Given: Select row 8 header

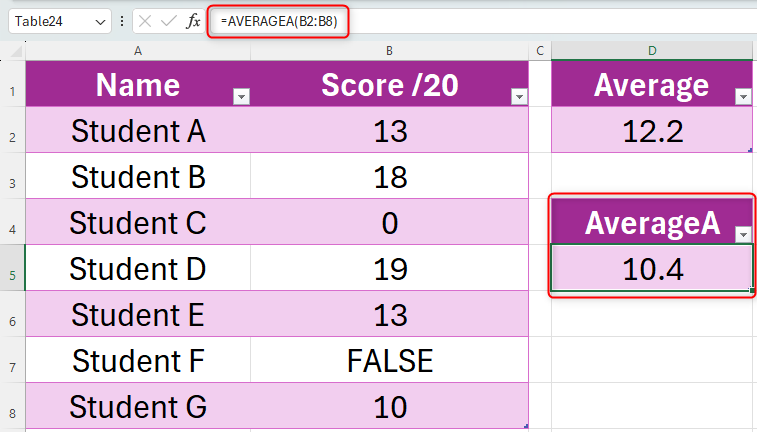Looking at the screenshot, I should (13, 405).
